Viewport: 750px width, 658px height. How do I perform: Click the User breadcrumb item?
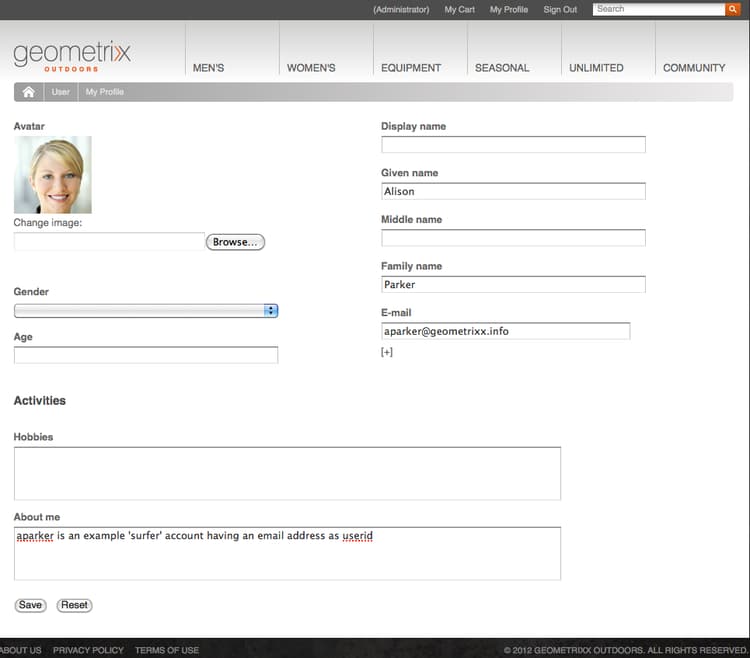click(61, 92)
